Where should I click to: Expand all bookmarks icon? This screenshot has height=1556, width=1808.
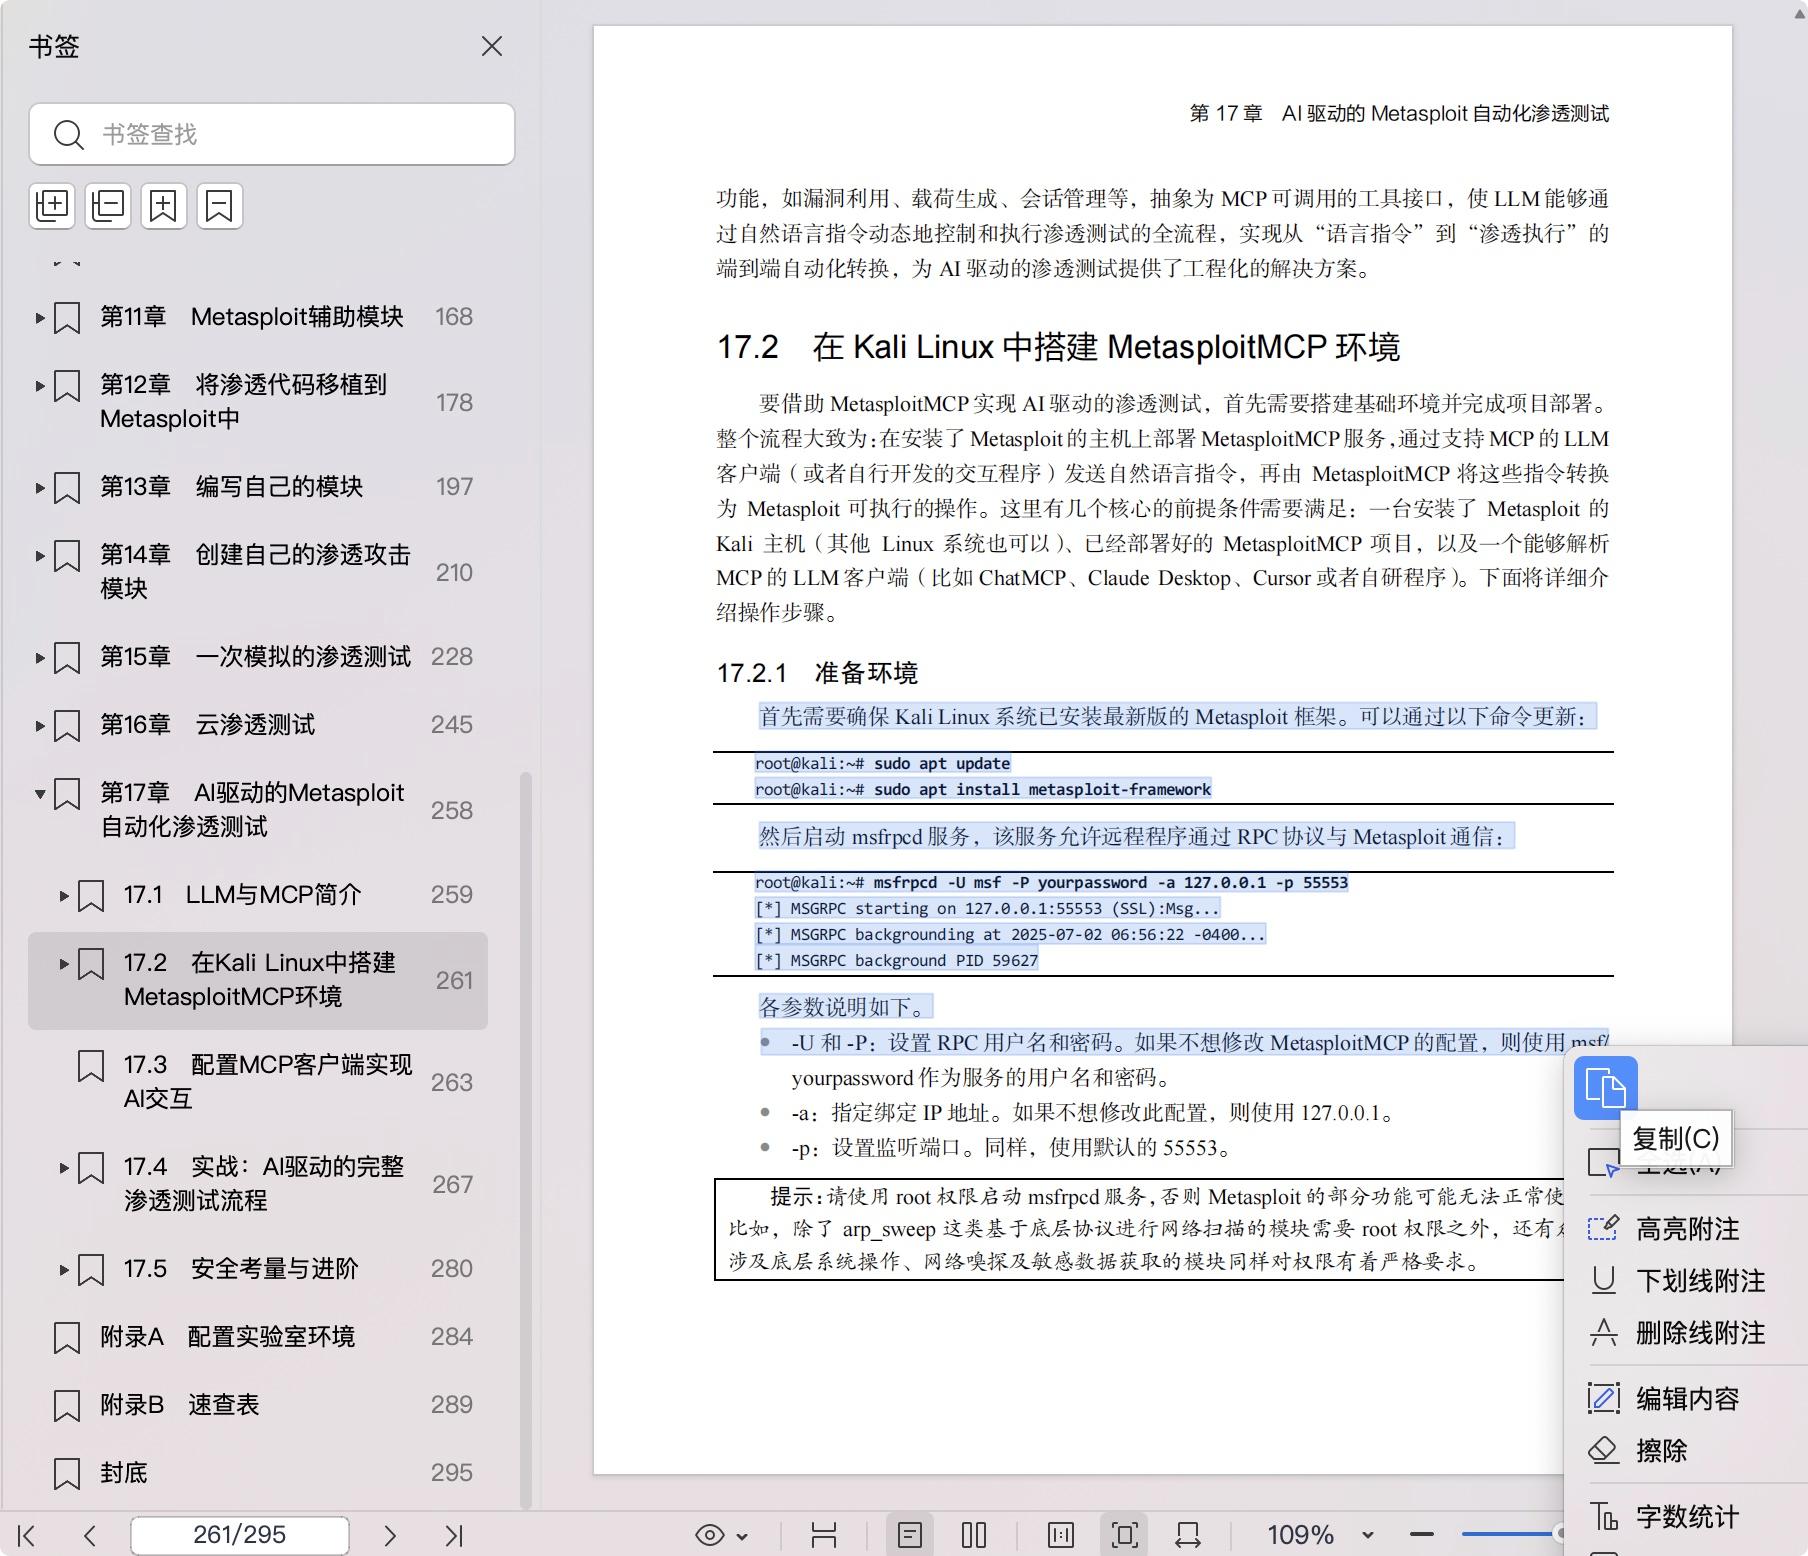[x=52, y=206]
